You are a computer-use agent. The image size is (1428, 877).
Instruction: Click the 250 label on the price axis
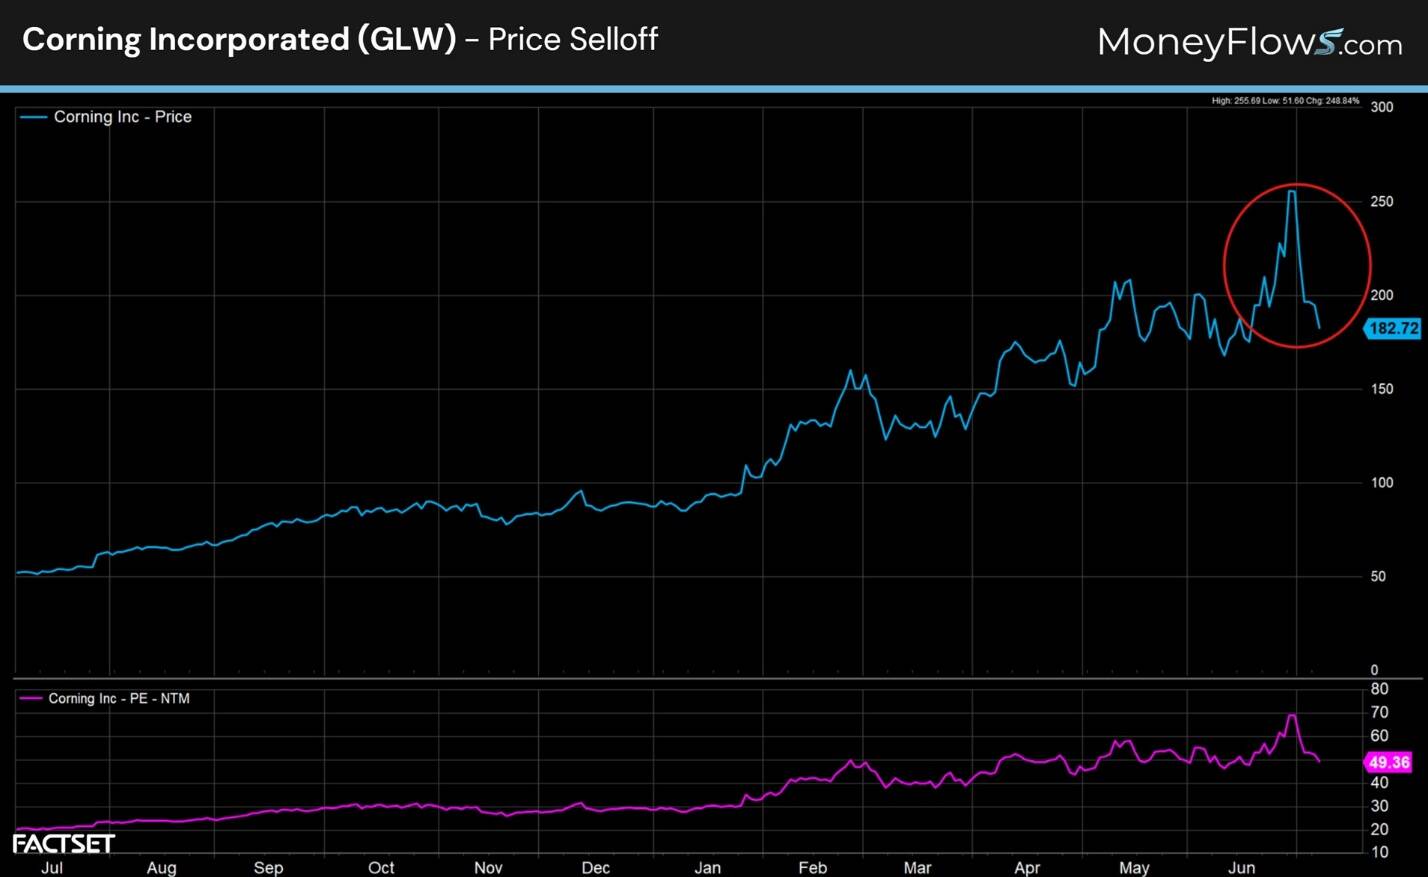1382,202
